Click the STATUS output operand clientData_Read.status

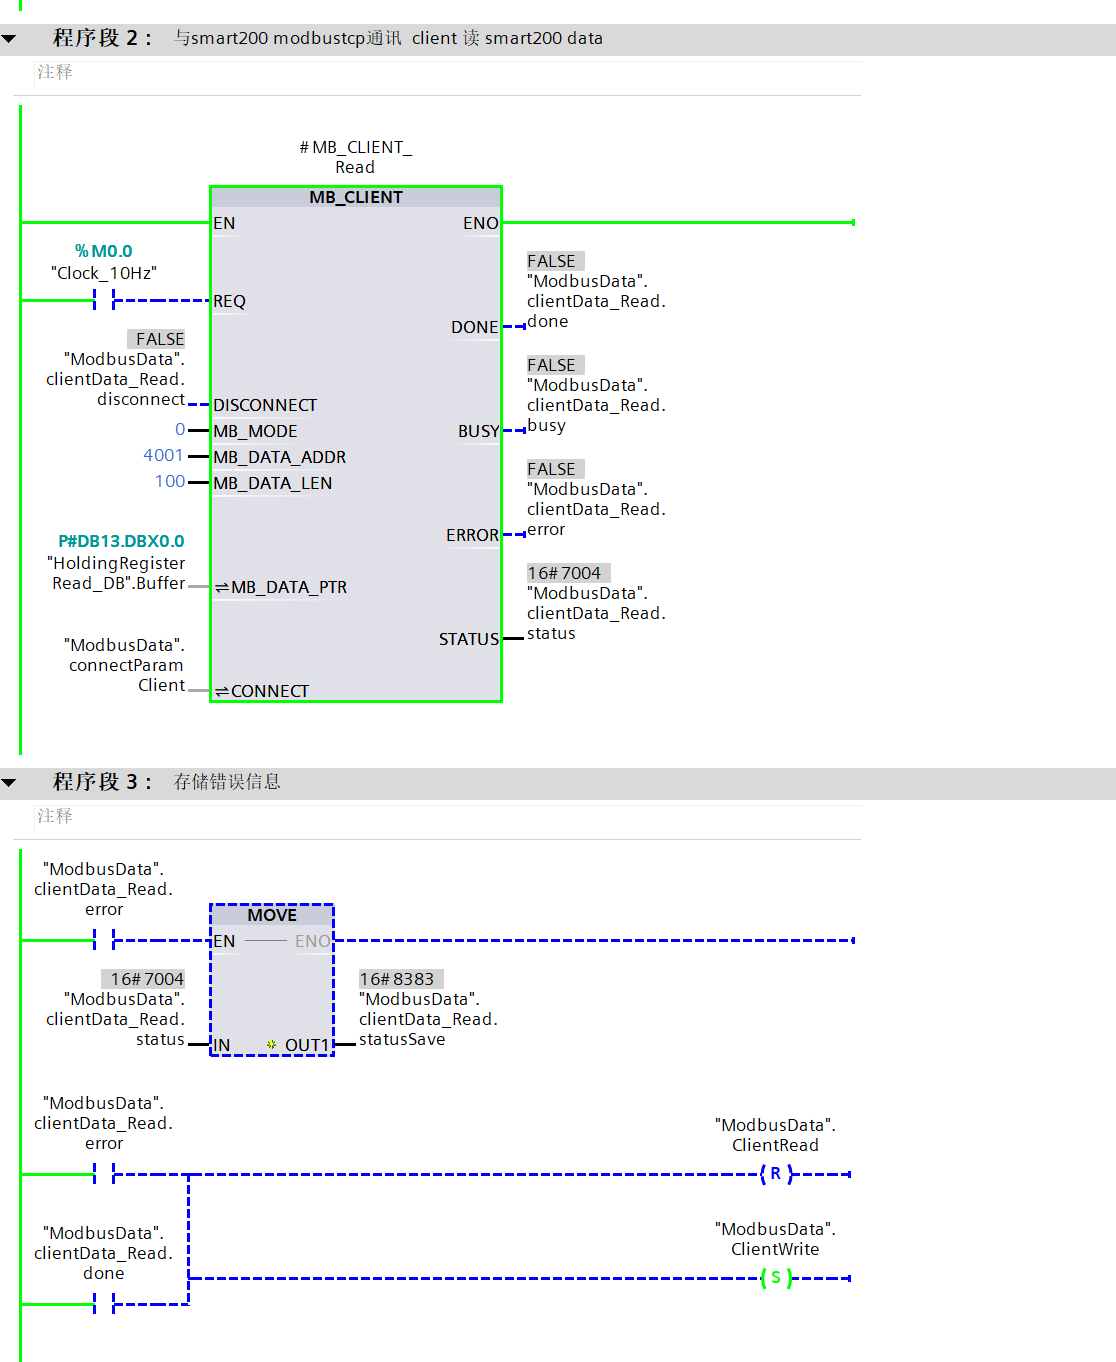point(596,613)
